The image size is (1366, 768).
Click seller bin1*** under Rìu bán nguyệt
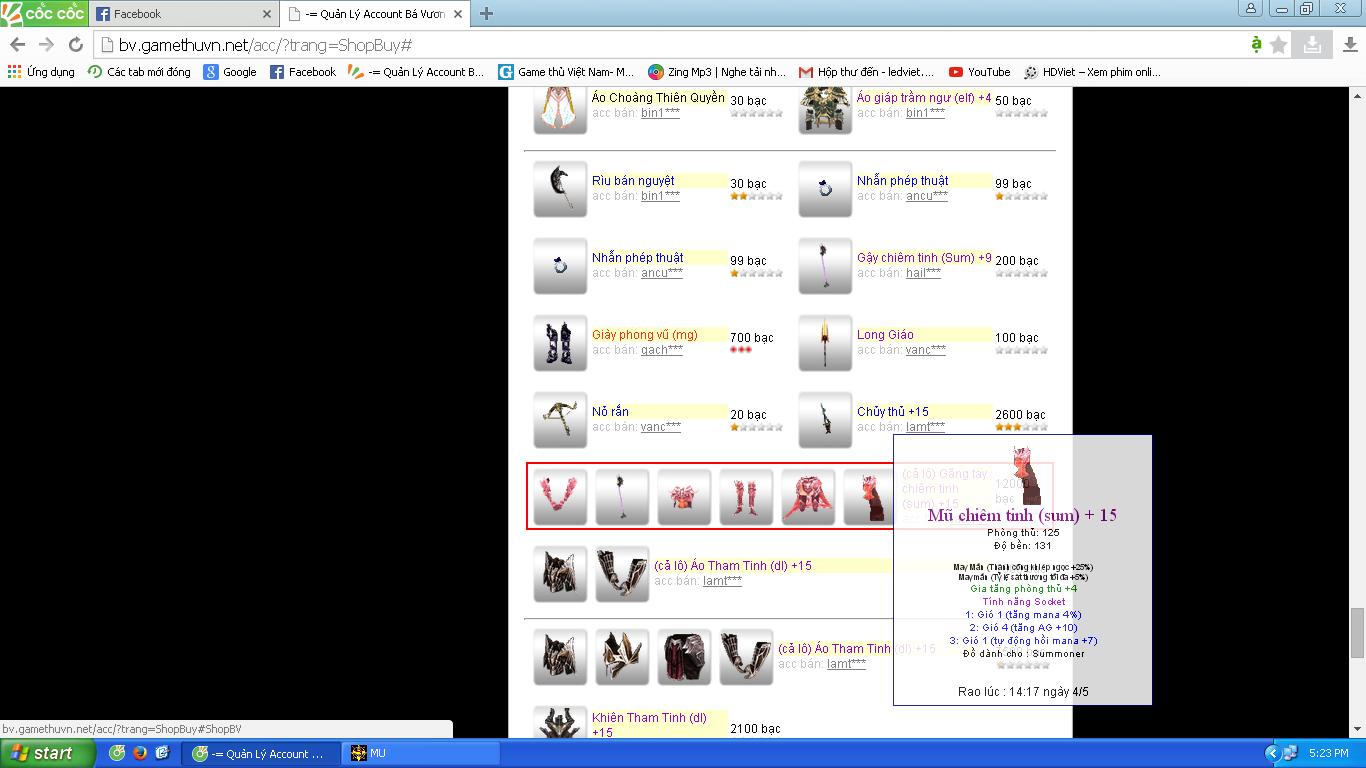(x=660, y=196)
